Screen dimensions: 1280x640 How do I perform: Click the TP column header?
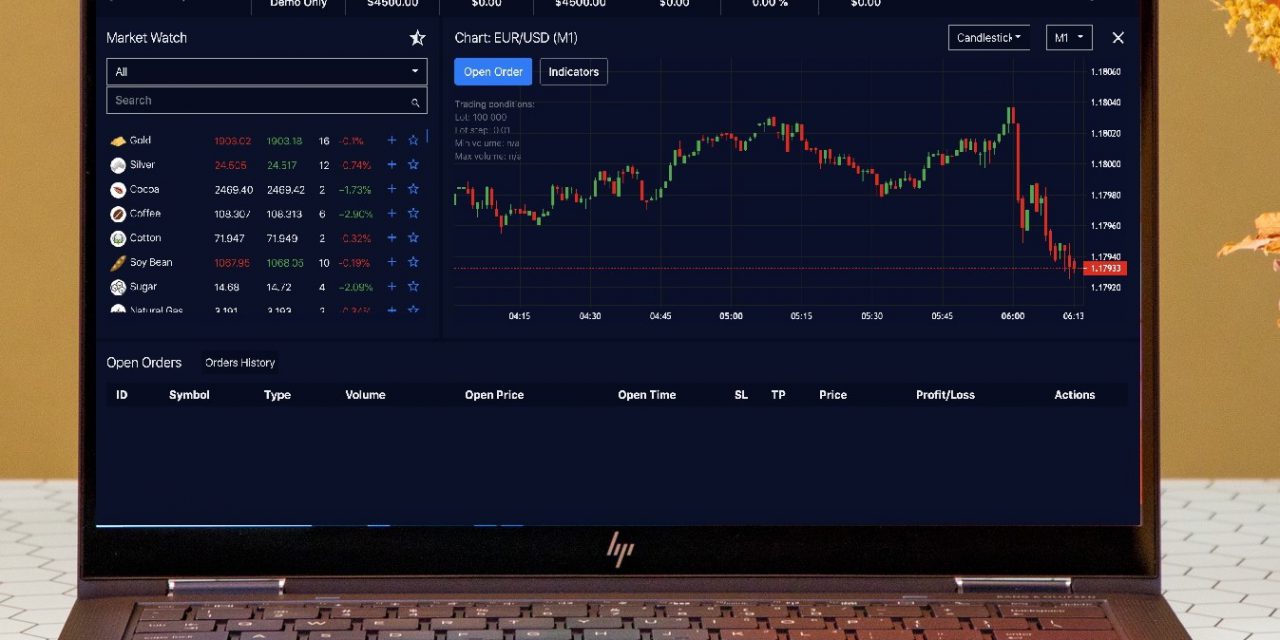pos(778,395)
